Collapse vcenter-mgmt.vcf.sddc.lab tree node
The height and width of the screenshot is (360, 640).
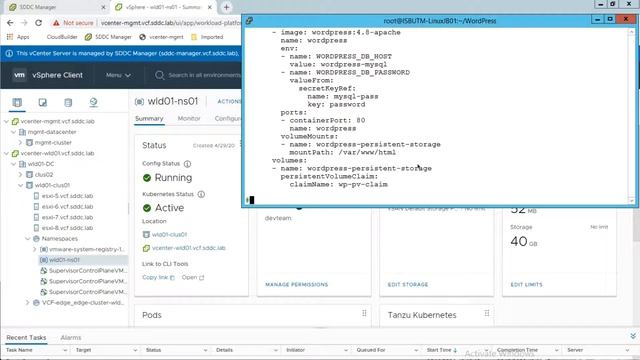[7, 122]
